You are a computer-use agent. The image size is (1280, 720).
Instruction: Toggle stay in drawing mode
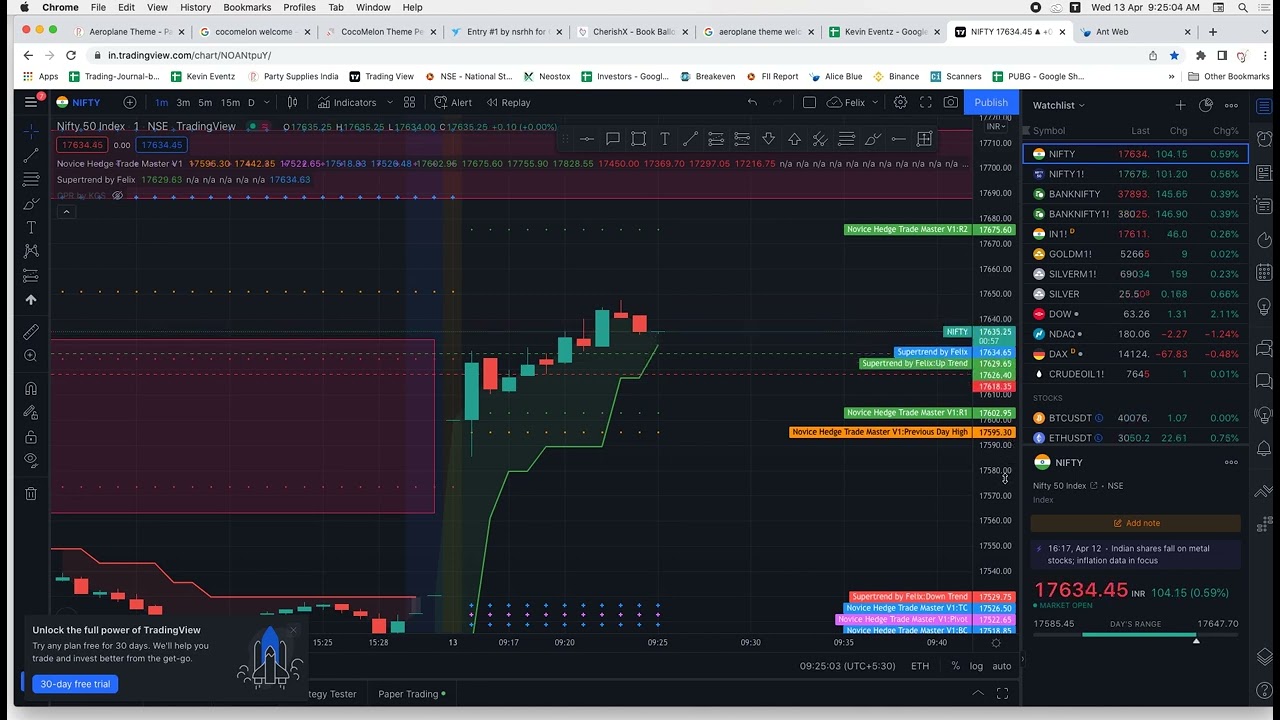[31, 412]
